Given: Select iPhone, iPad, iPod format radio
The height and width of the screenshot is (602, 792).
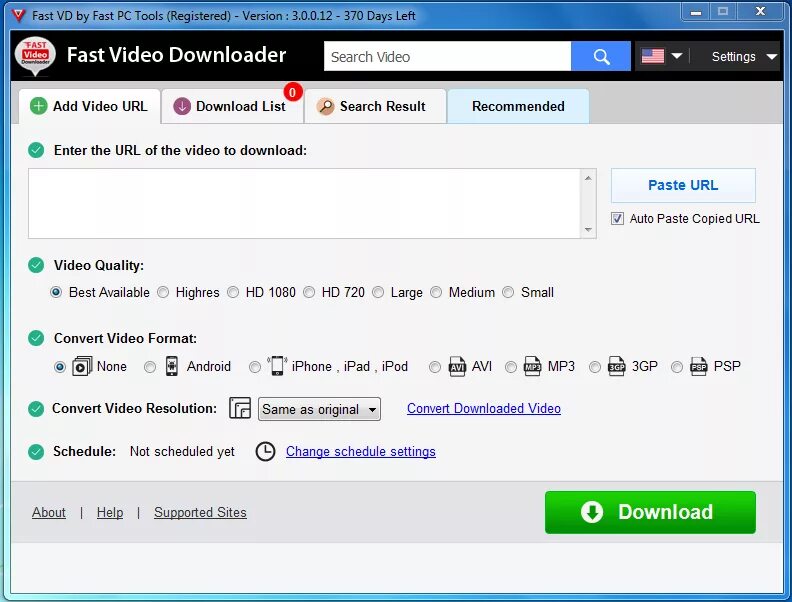Looking at the screenshot, I should [255, 367].
